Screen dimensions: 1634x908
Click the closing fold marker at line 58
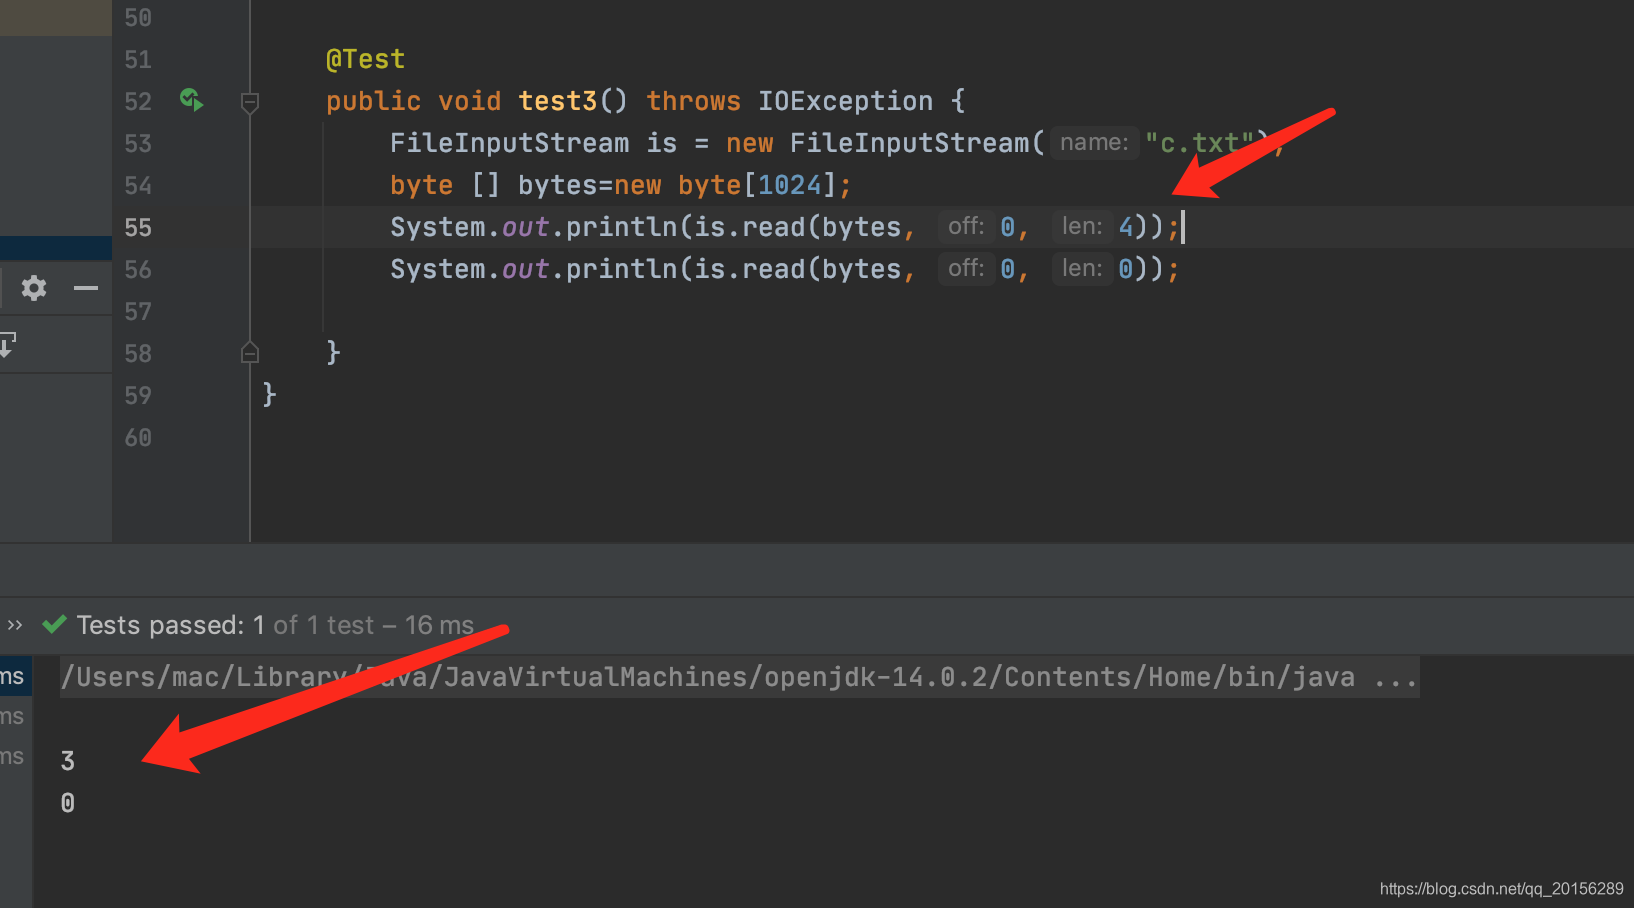(250, 352)
